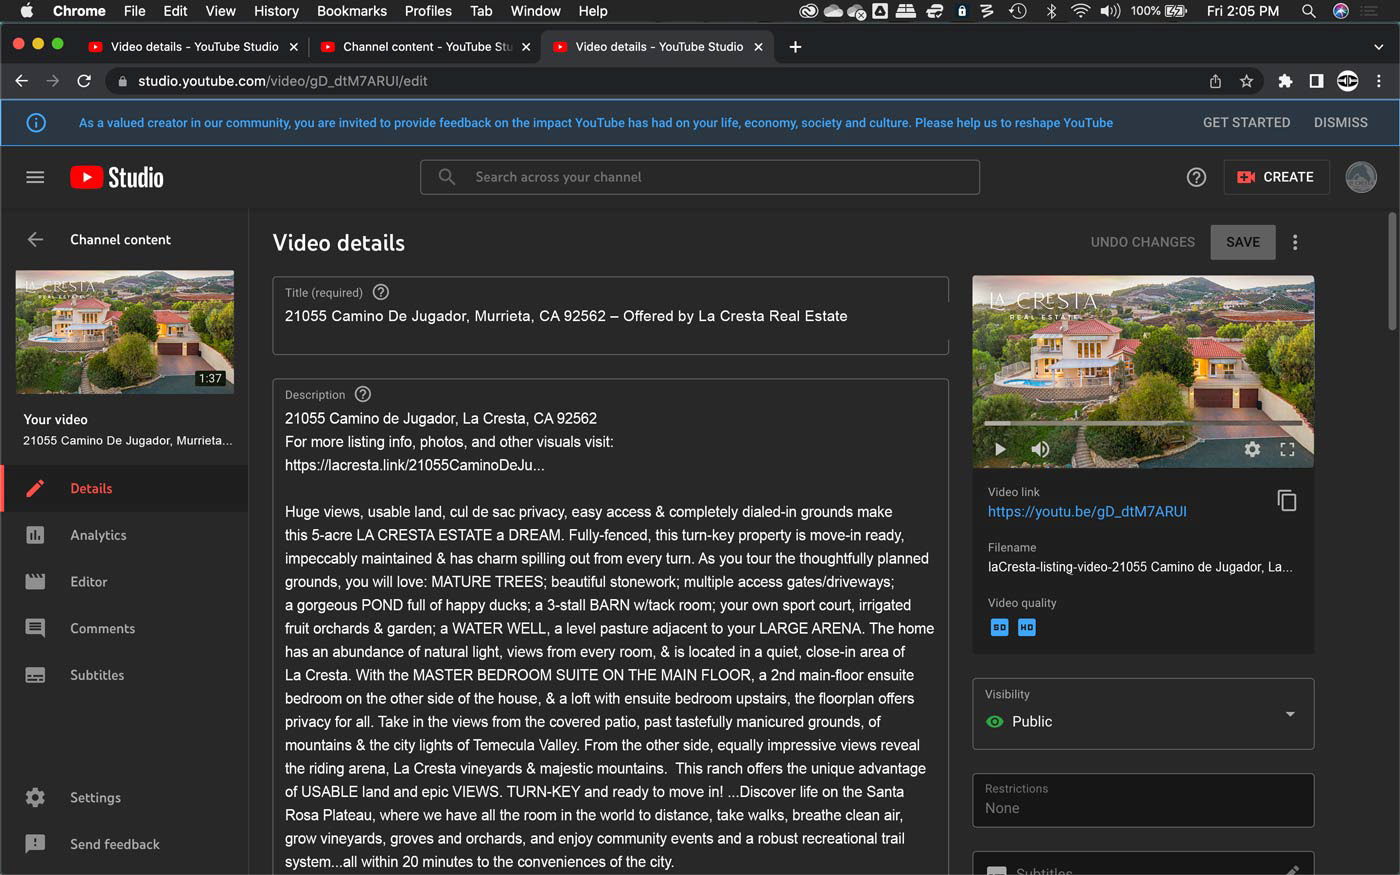Switch to first Video details tab
This screenshot has width=1400, height=875.
[194, 47]
